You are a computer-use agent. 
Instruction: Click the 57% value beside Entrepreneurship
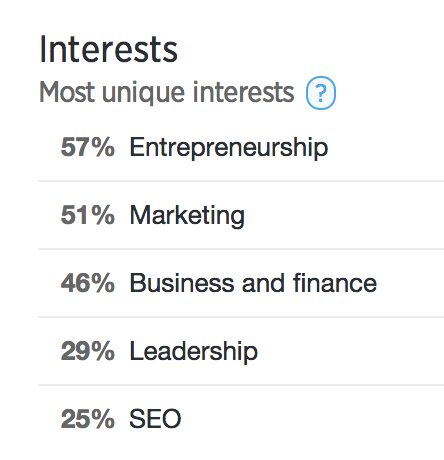tap(88, 147)
